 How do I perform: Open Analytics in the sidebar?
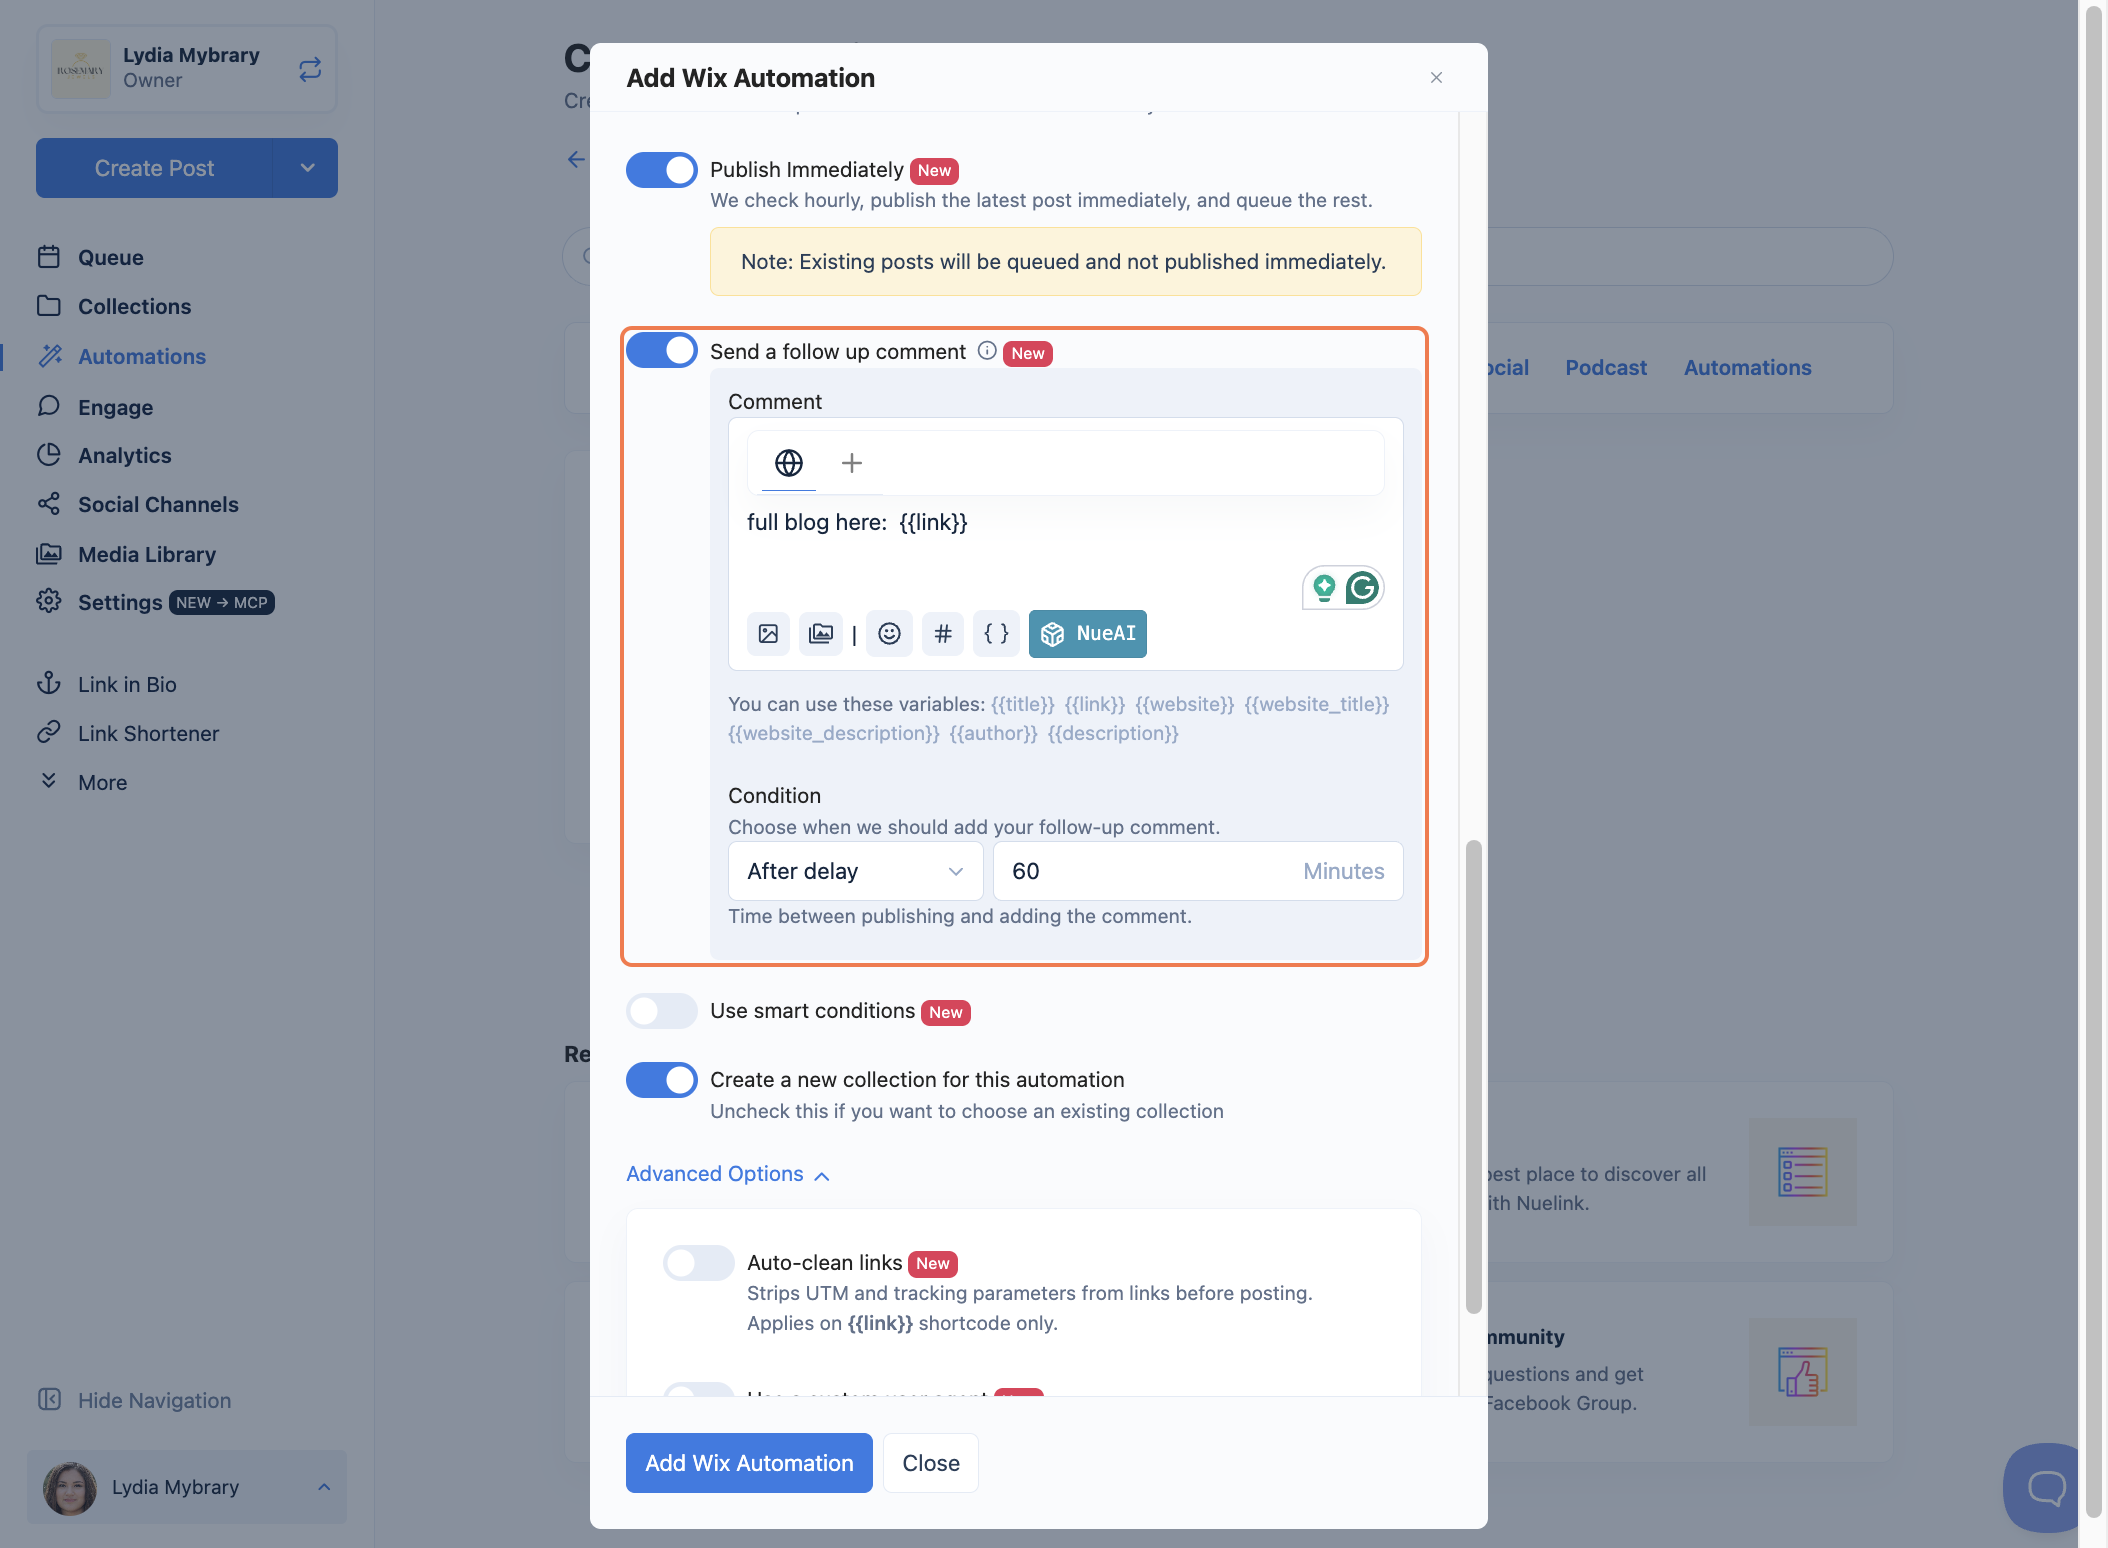[x=125, y=455]
